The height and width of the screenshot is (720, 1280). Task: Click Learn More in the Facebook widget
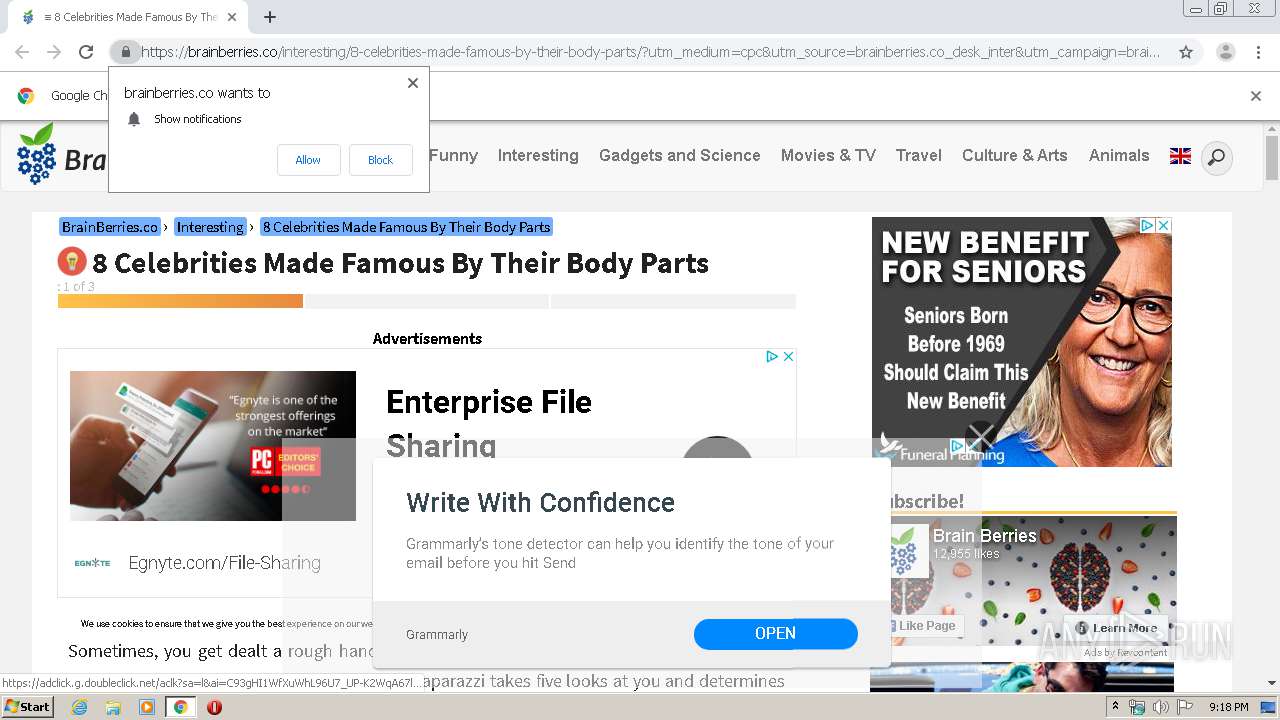1116,628
